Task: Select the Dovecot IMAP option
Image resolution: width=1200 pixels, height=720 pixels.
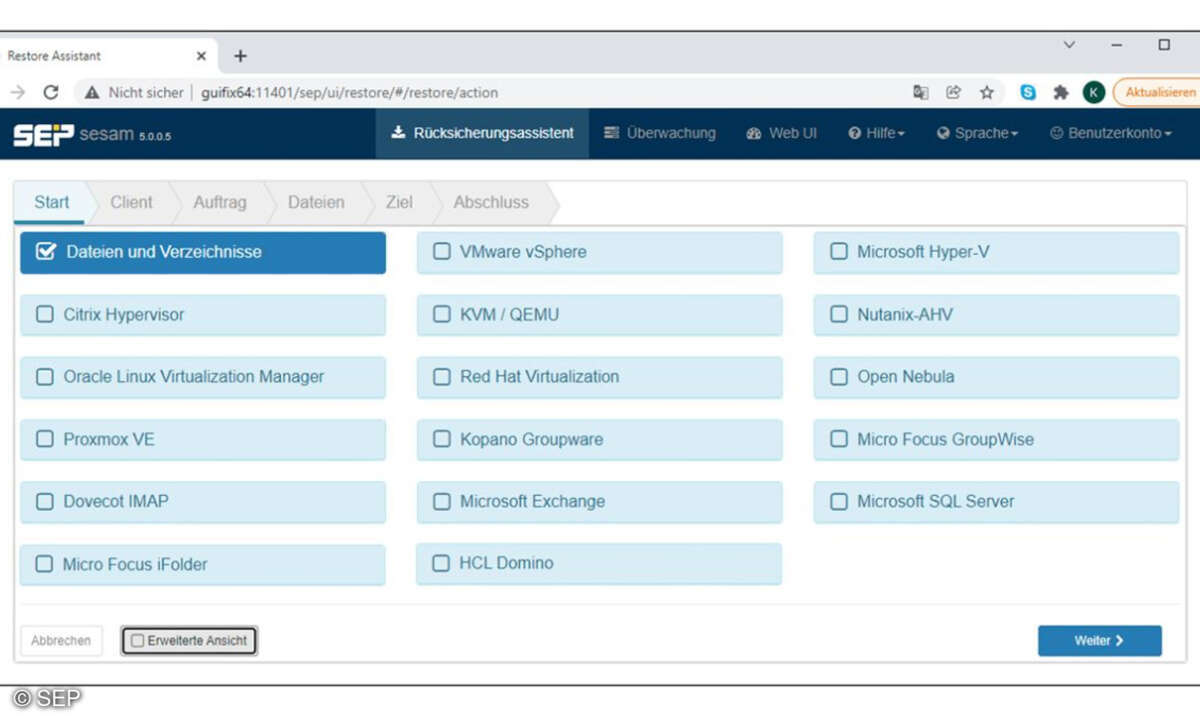Action: point(202,502)
